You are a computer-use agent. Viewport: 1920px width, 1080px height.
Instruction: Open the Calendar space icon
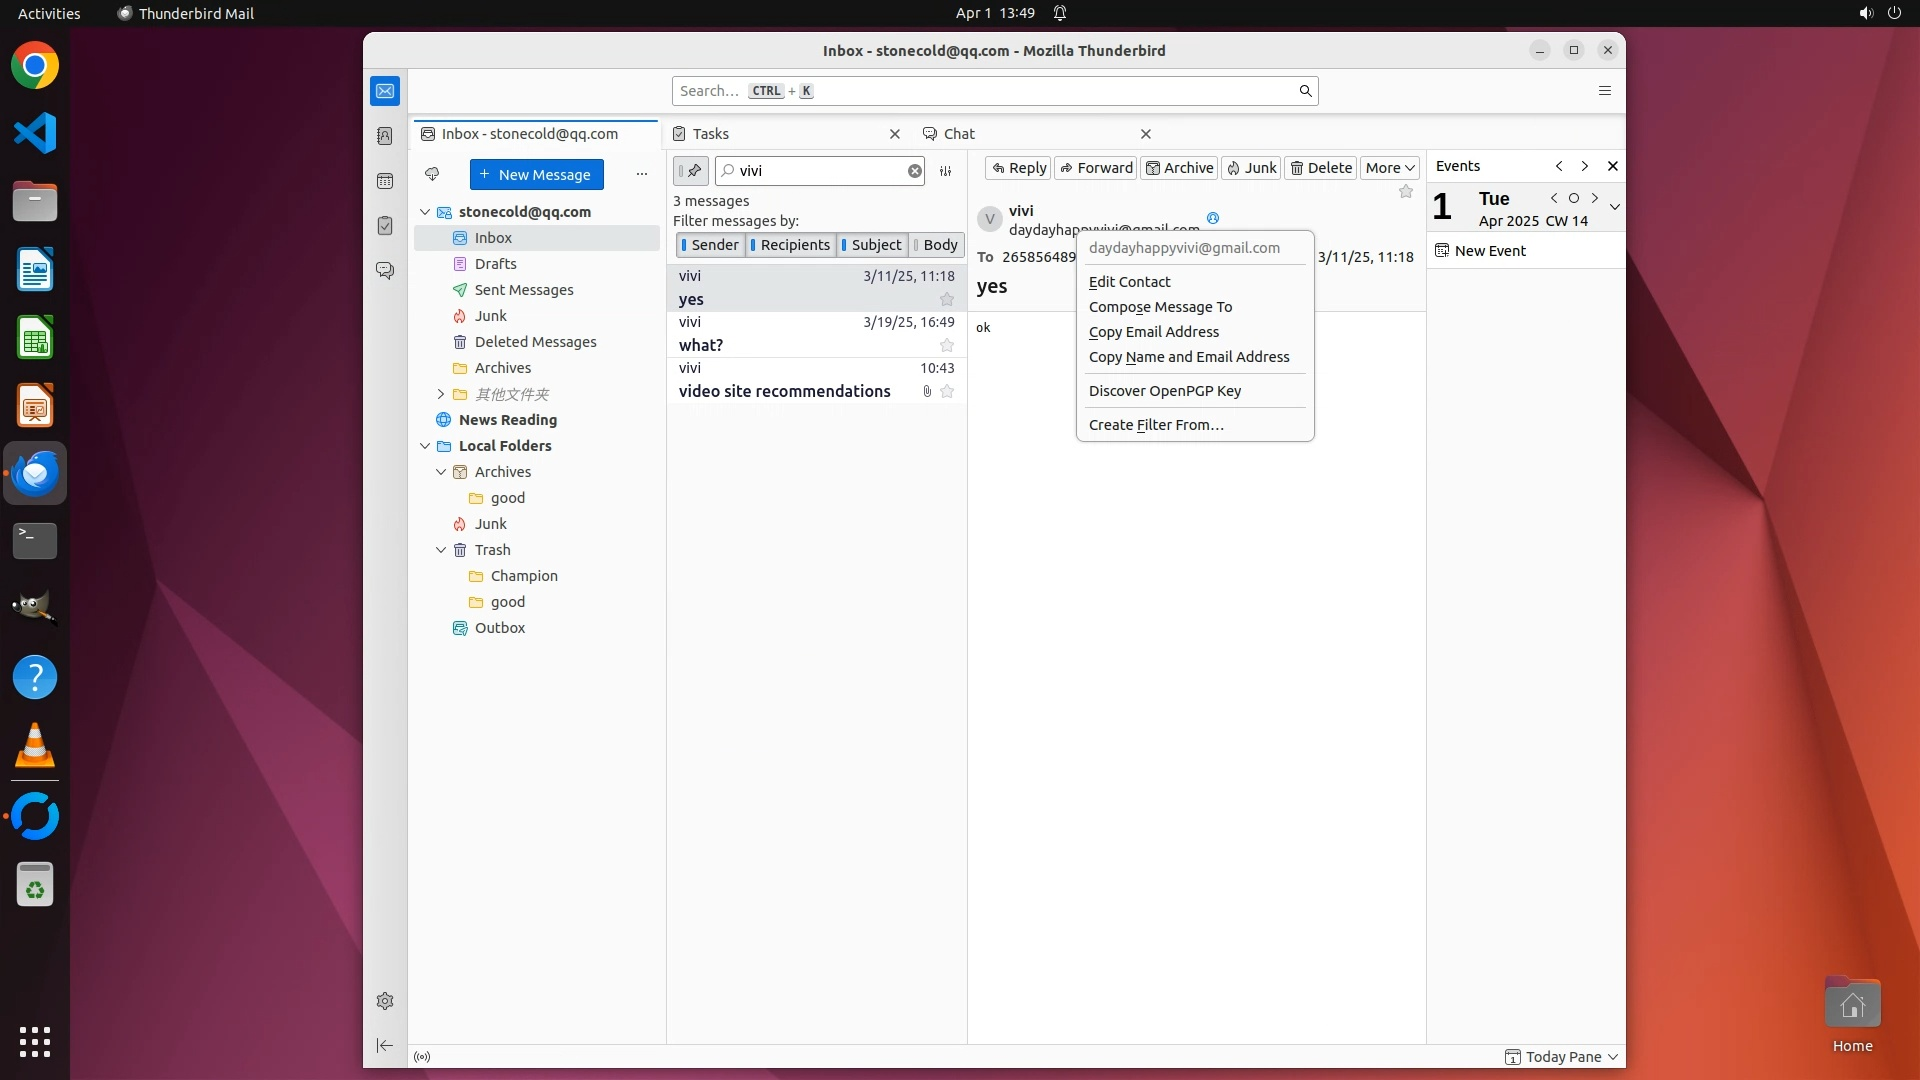click(x=385, y=181)
